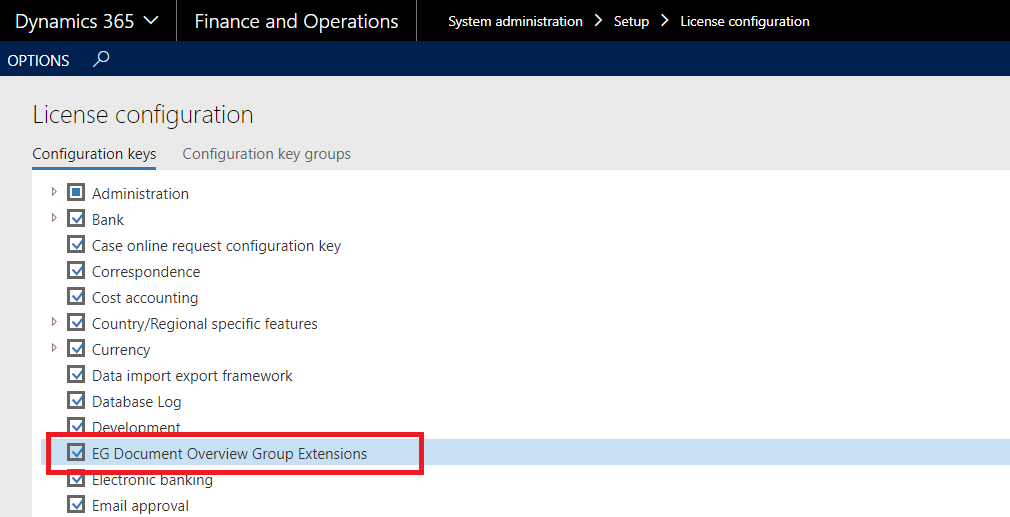1010x517 pixels.
Task: Expand the Administration tree node
Action: 54,192
